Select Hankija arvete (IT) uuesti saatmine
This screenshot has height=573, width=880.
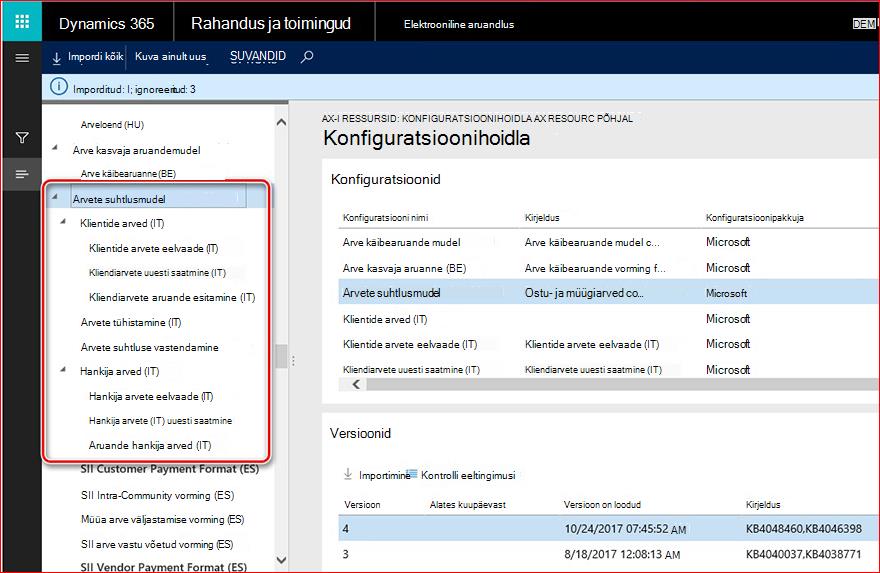coord(161,420)
